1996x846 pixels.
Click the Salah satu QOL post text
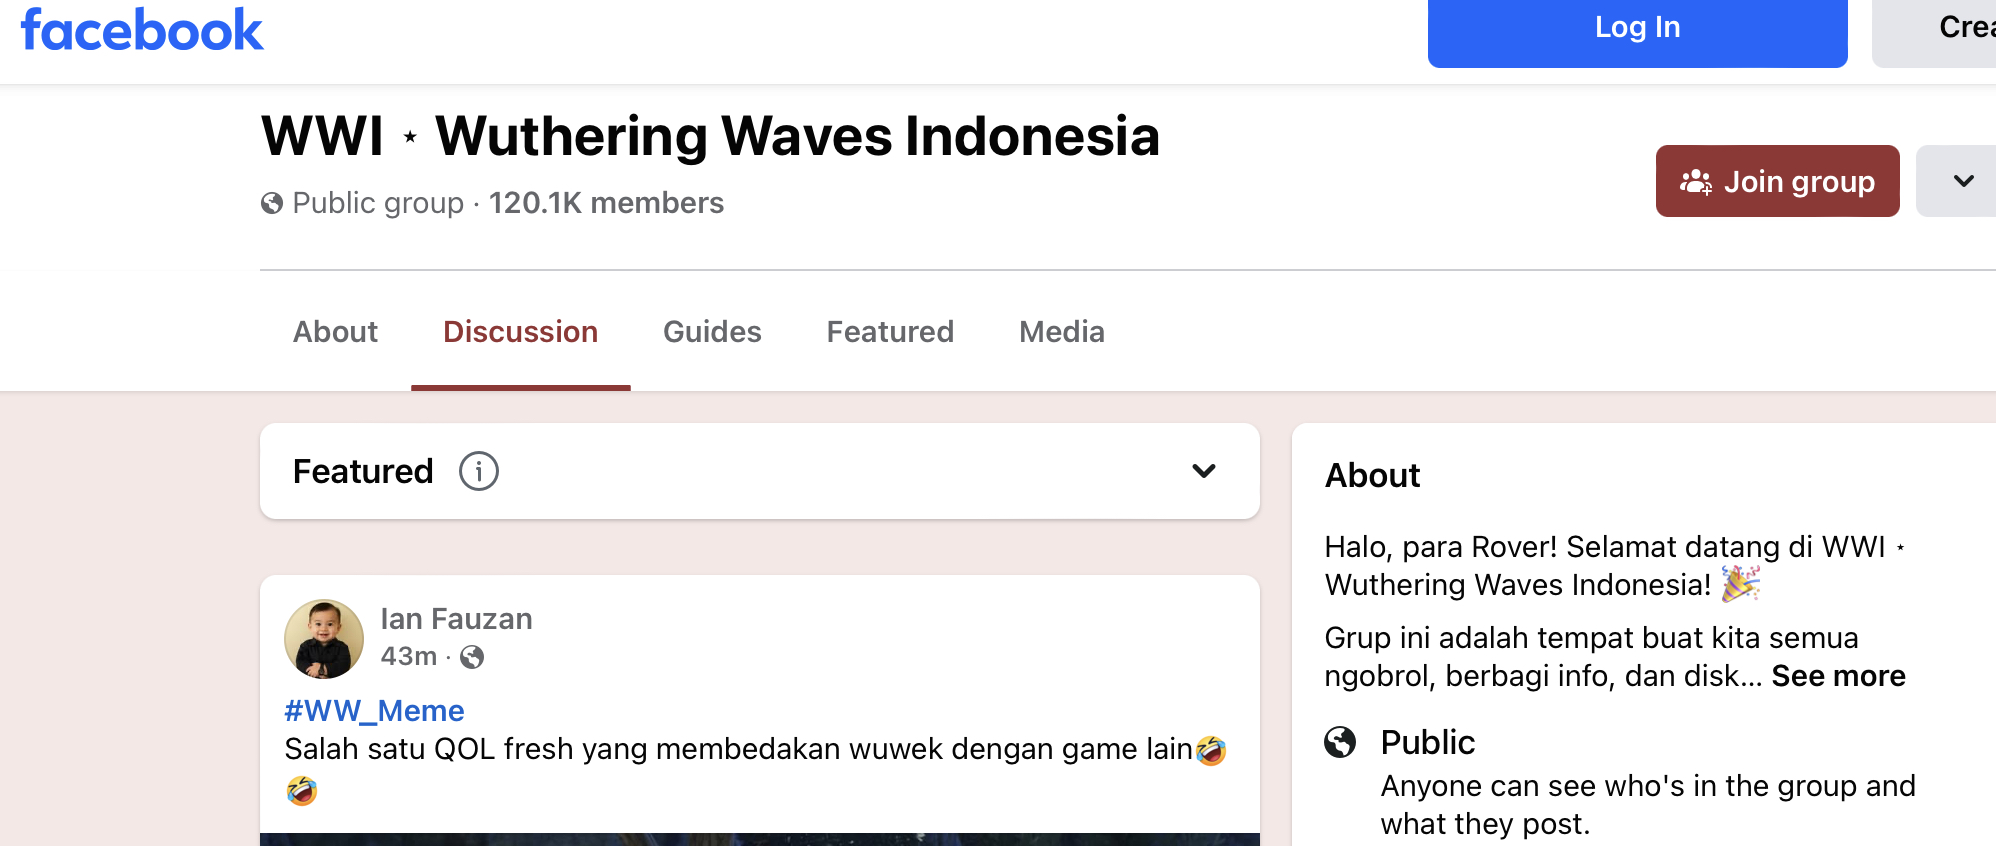(755, 769)
